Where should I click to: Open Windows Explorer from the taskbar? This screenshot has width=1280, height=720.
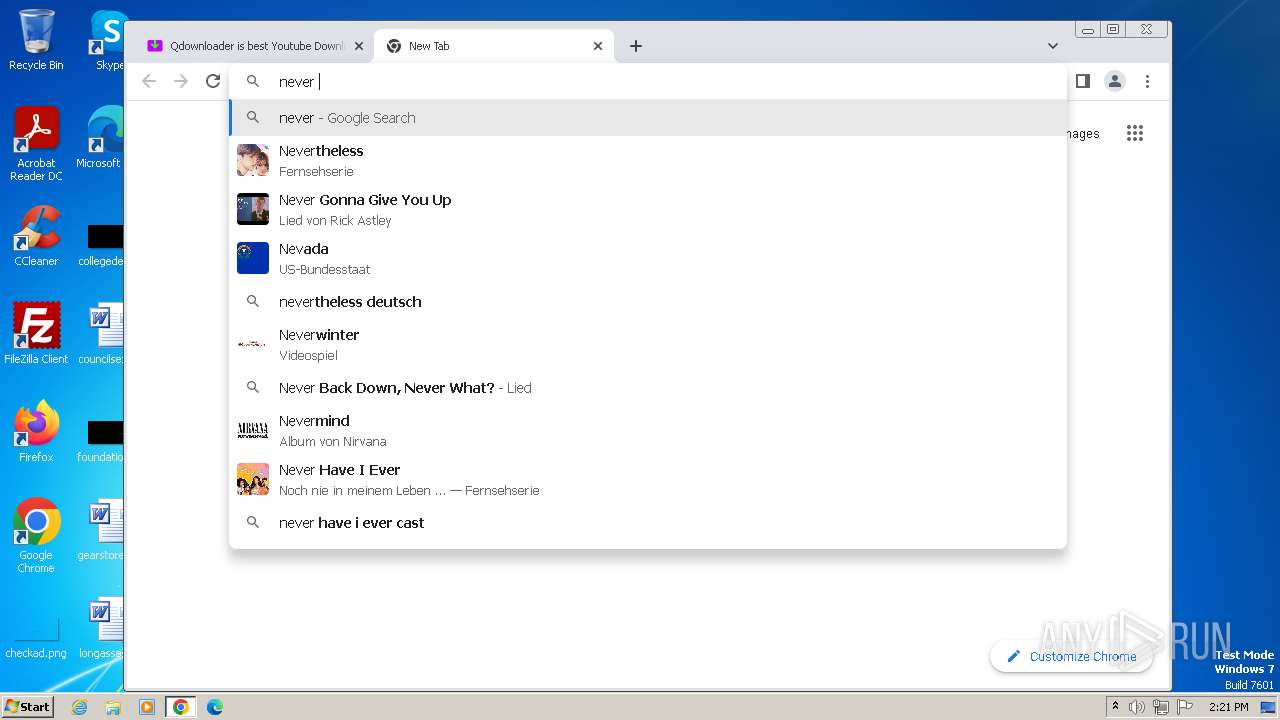(x=113, y=707)
